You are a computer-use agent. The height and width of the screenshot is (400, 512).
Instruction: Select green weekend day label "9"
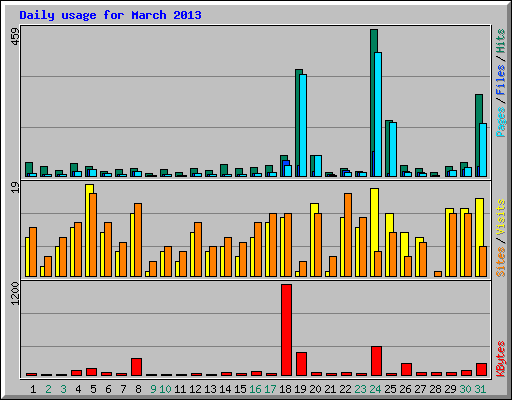click(153, 389)
